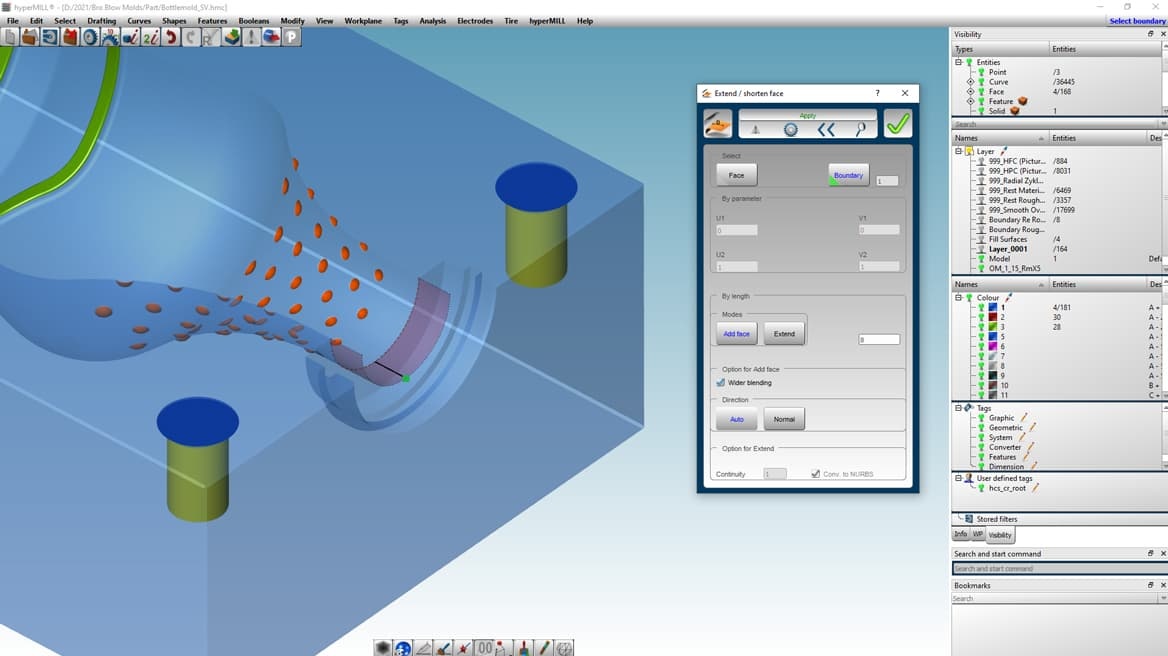
Task: Click the green checkmark to confirm face extension
Action: click(897, 122)
